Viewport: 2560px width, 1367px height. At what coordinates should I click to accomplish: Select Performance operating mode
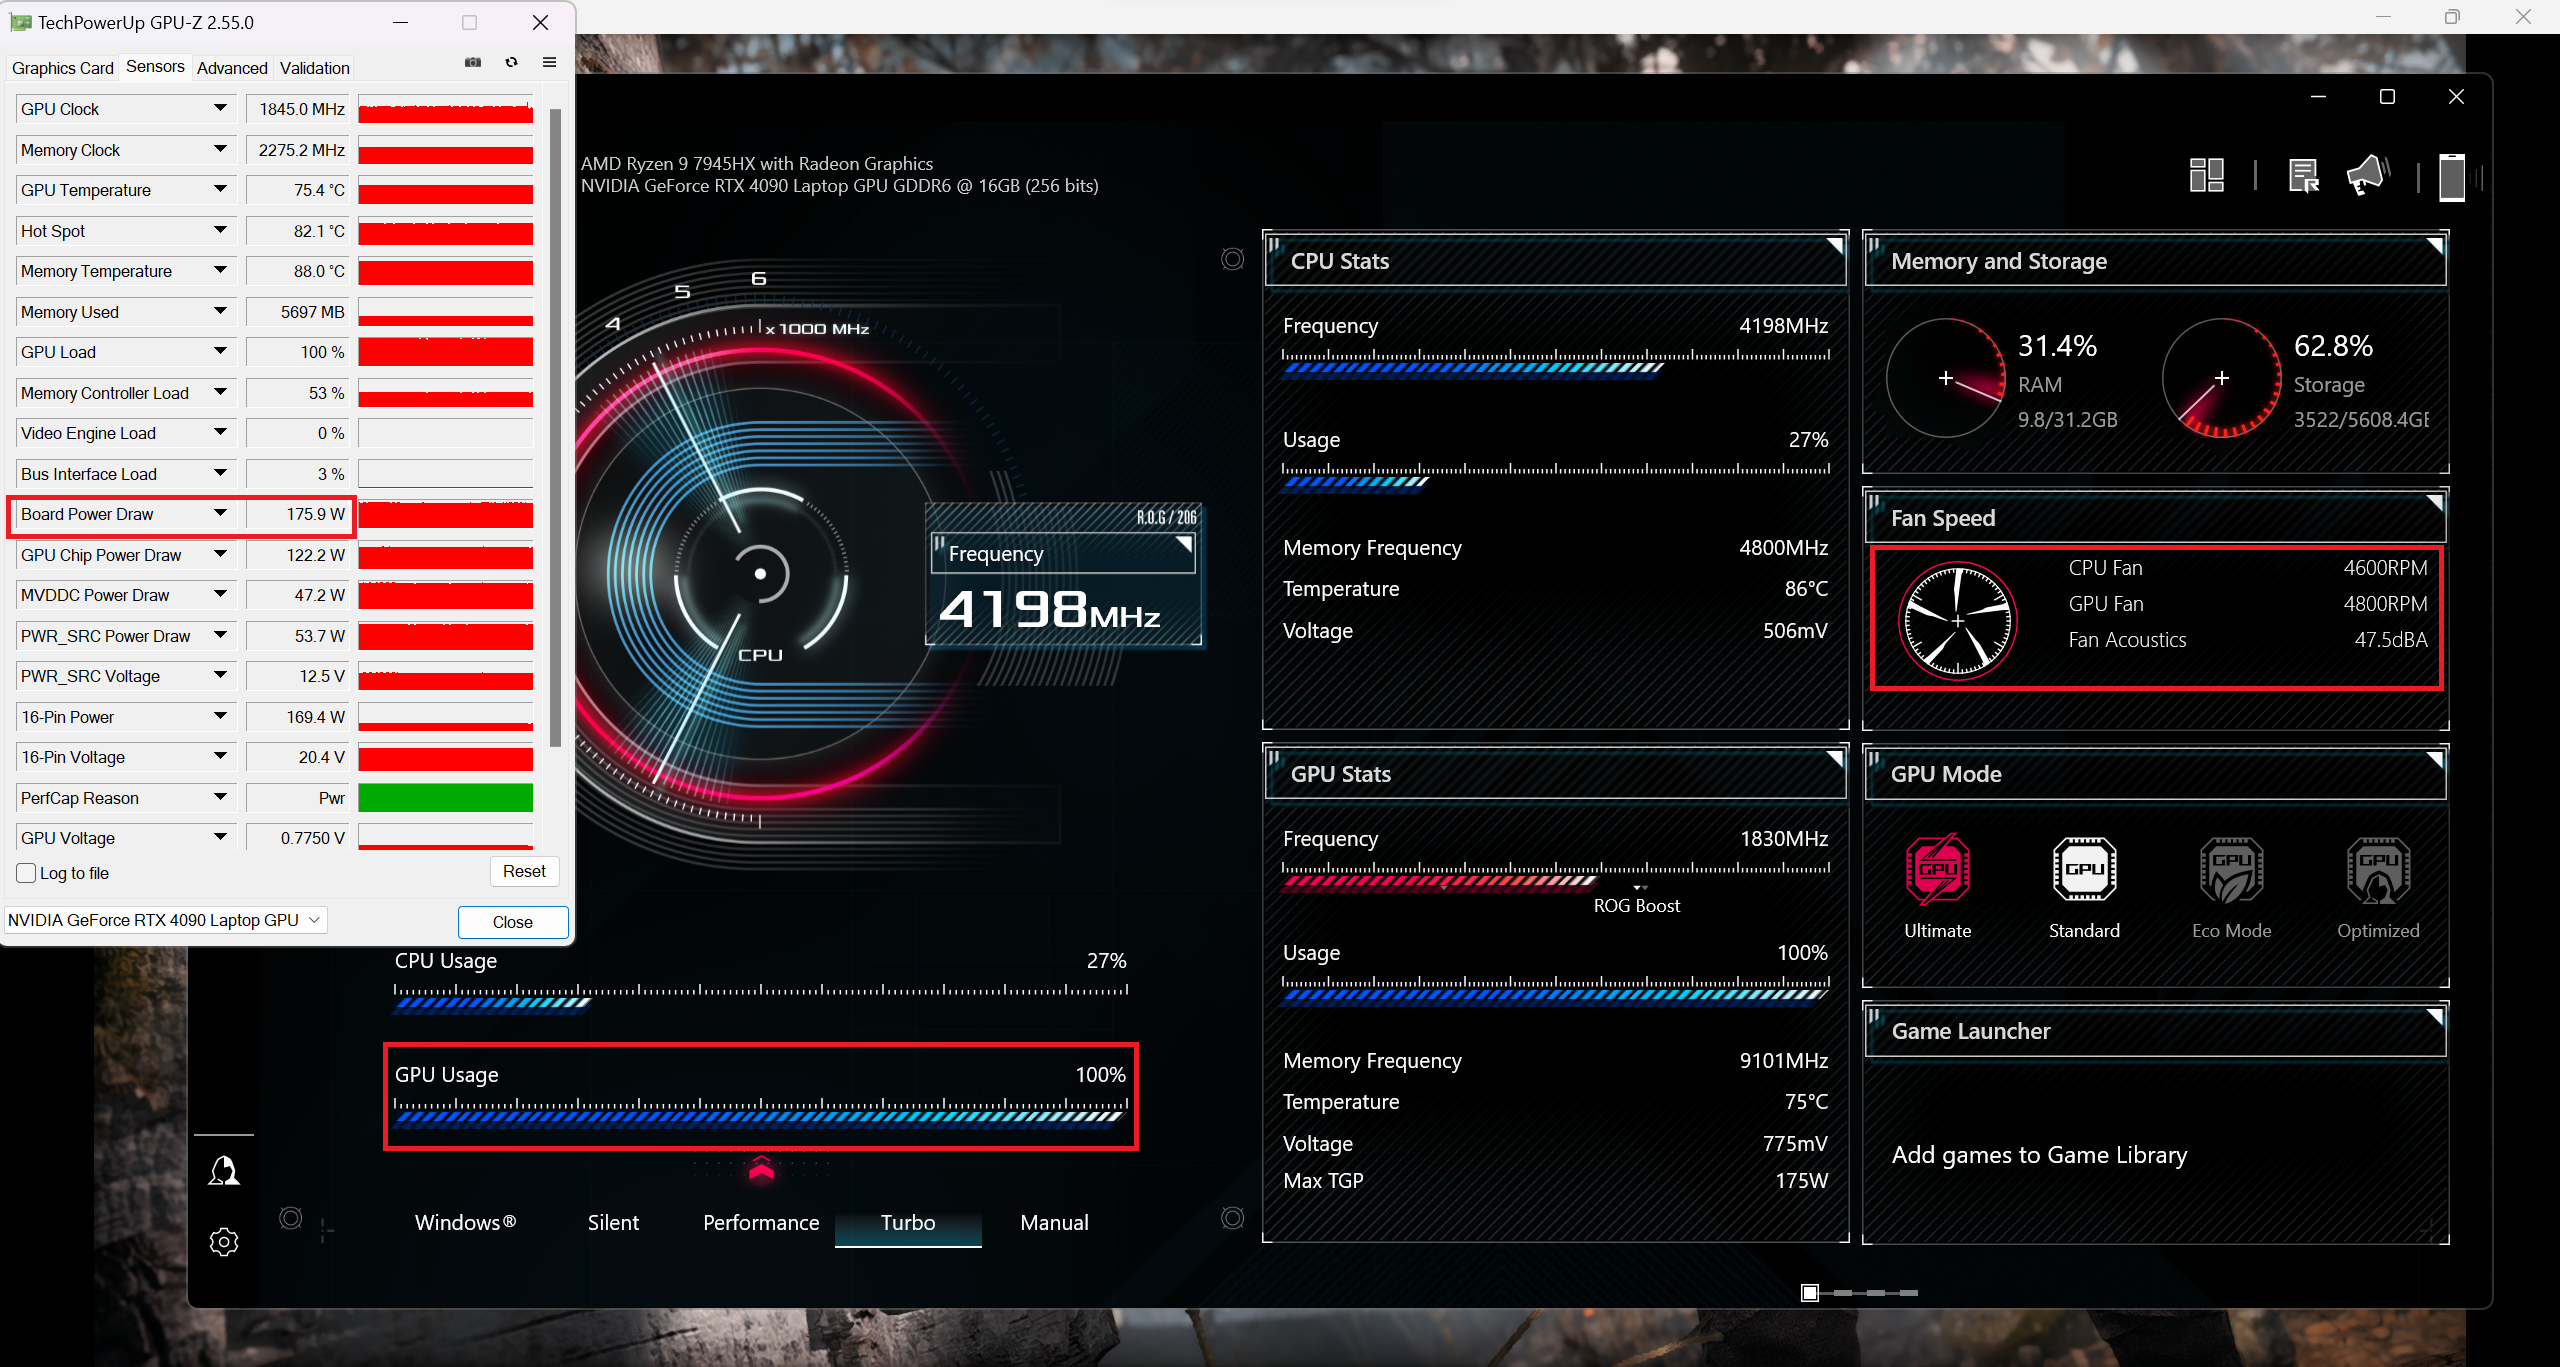point(761,1222)
